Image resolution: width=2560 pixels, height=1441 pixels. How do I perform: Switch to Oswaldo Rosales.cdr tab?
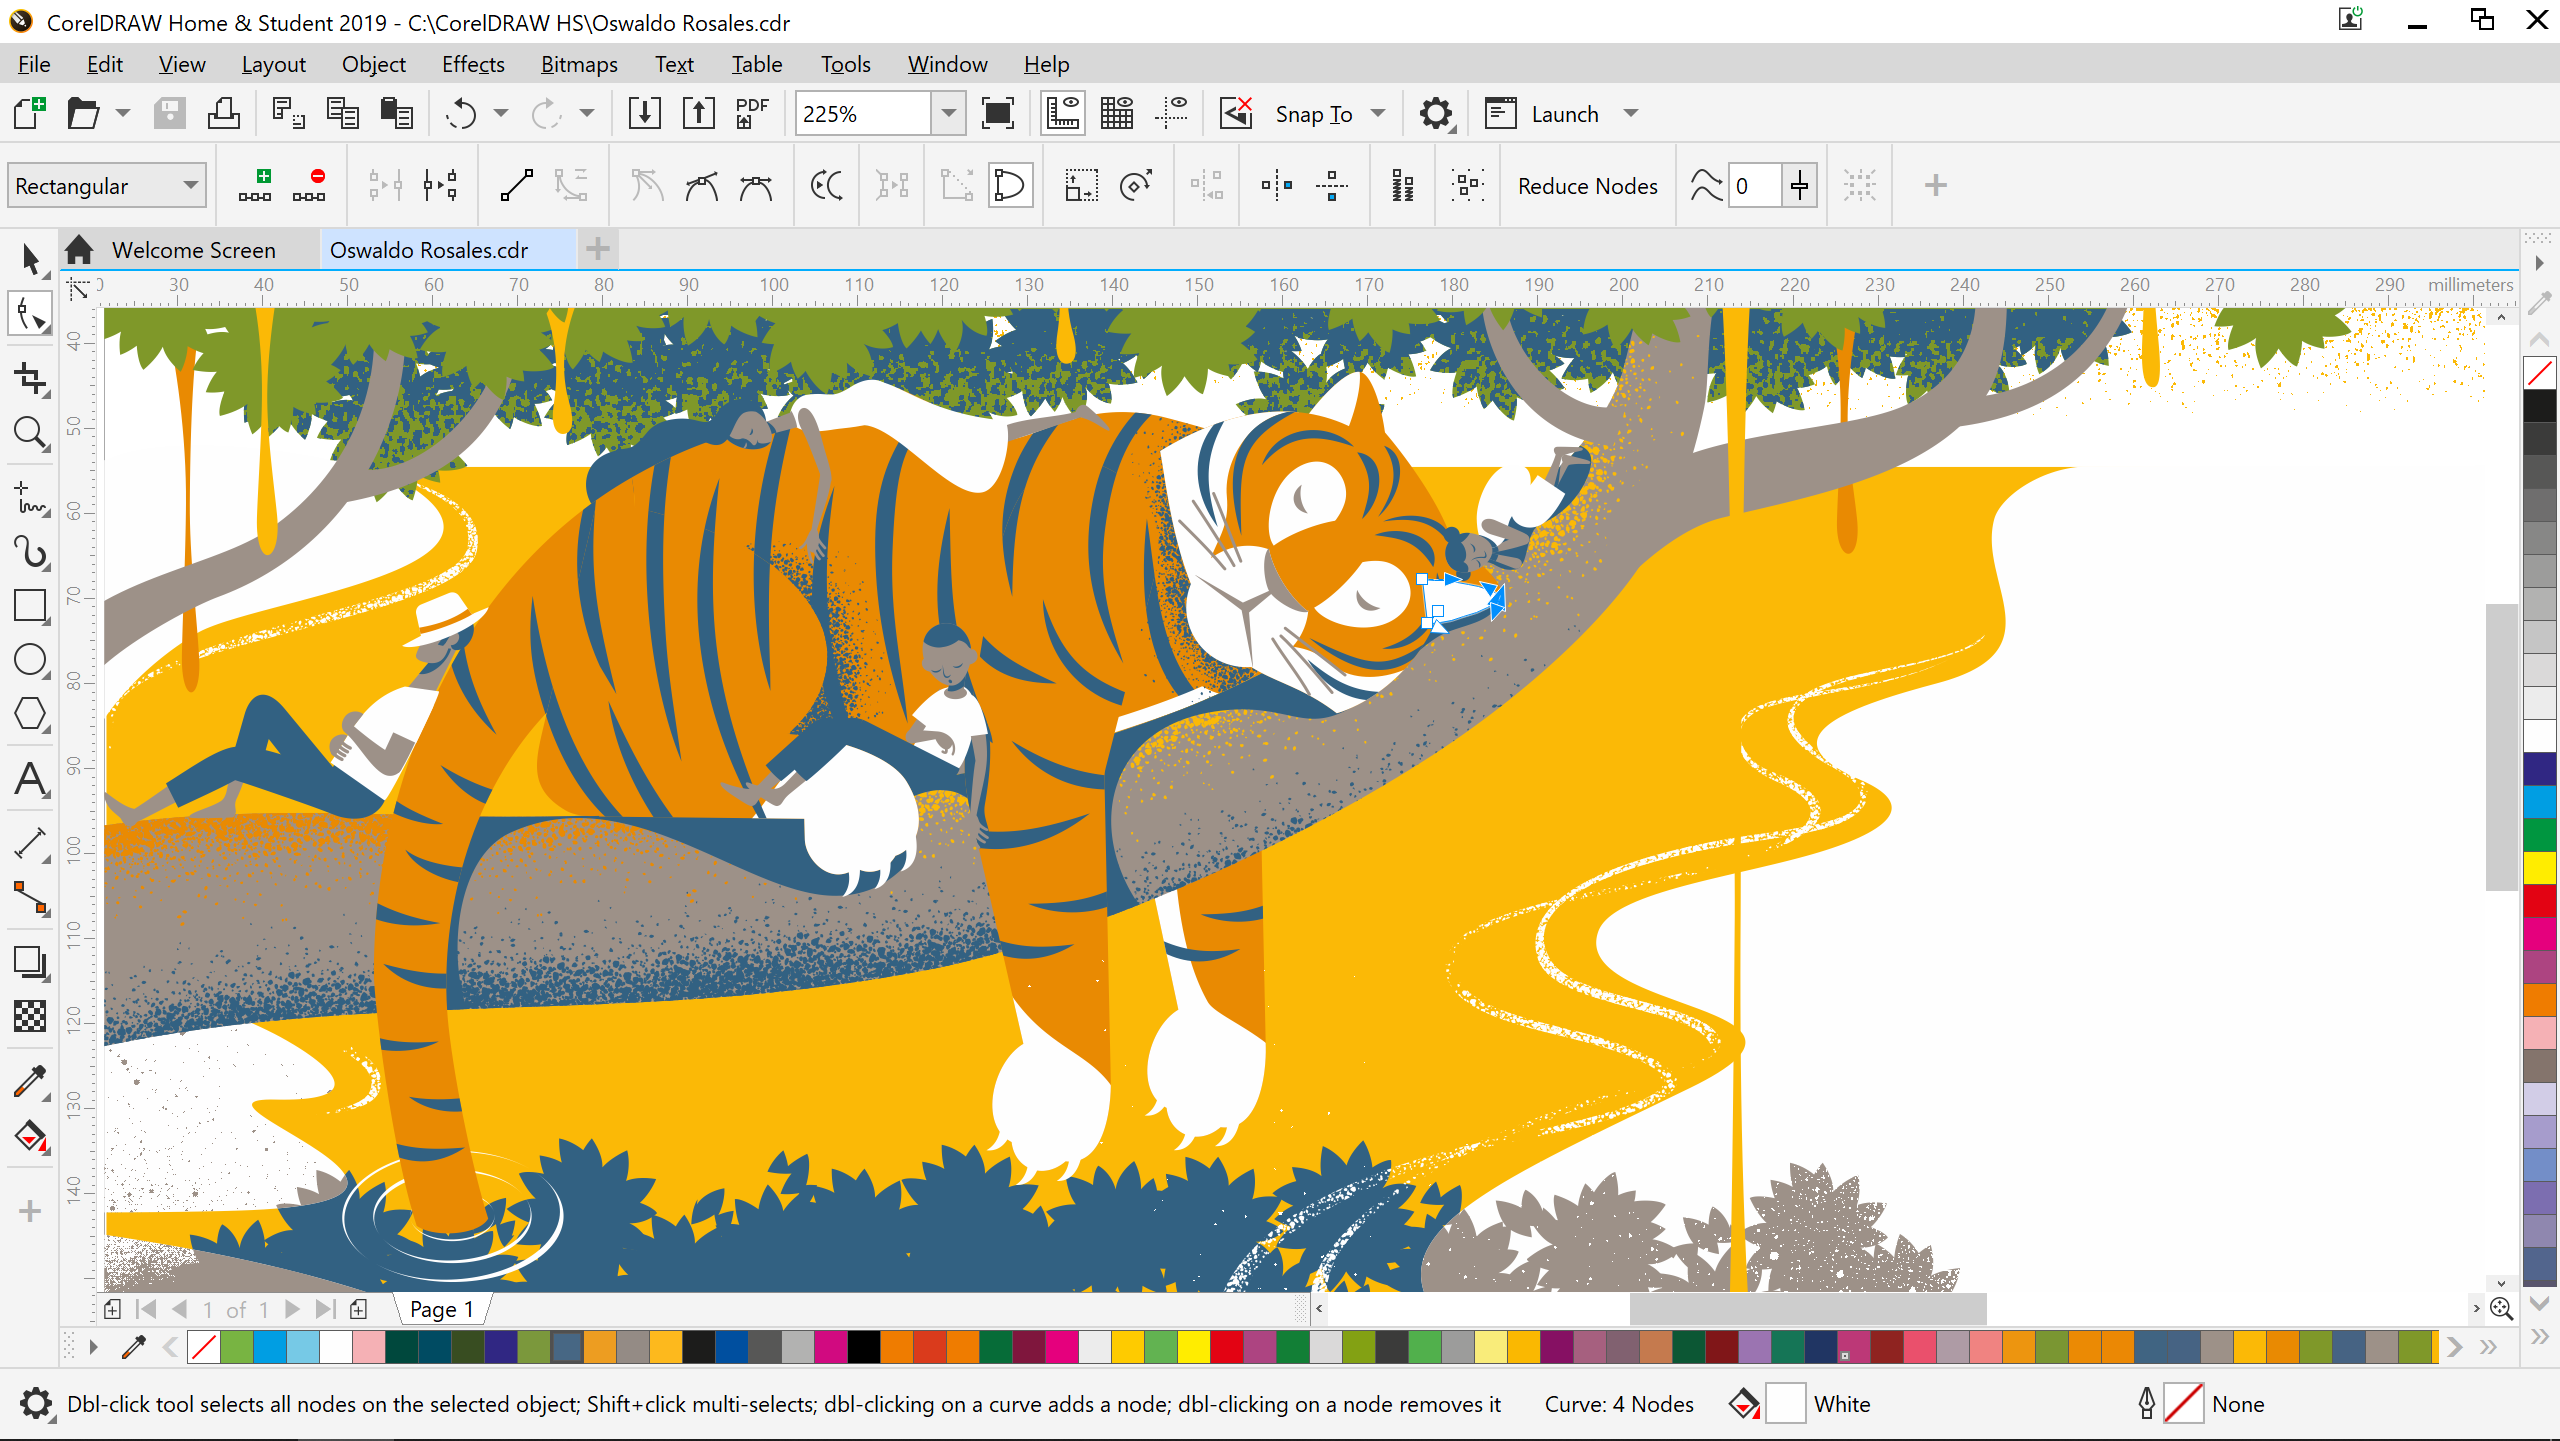click(429, 248)
